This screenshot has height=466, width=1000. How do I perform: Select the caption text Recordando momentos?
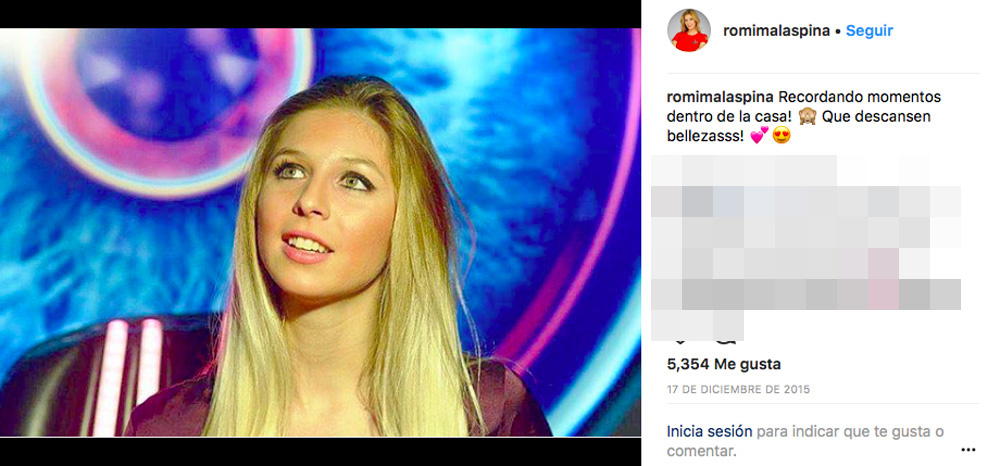click(859, 98)
